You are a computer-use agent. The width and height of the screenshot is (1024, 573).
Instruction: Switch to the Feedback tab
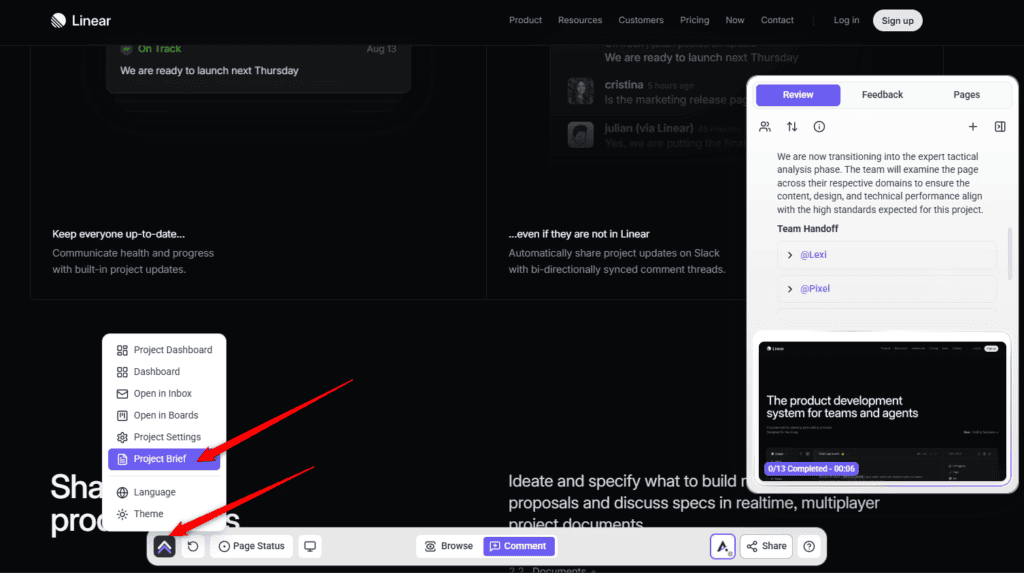point(882,95)
